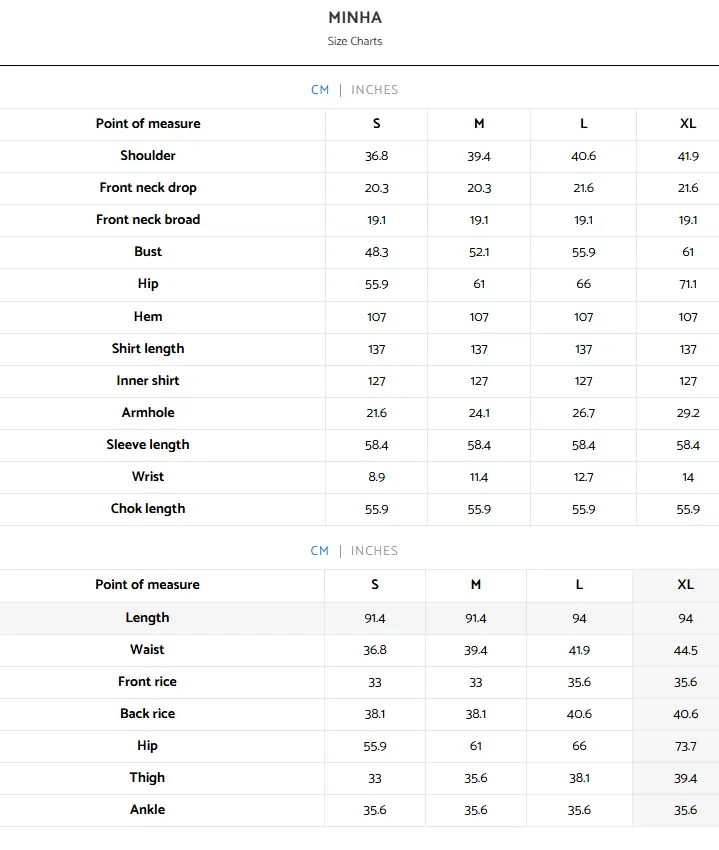Switch the bottom size chart to CM
This screenshot has width=719, height=850.
tap(320, 550)
